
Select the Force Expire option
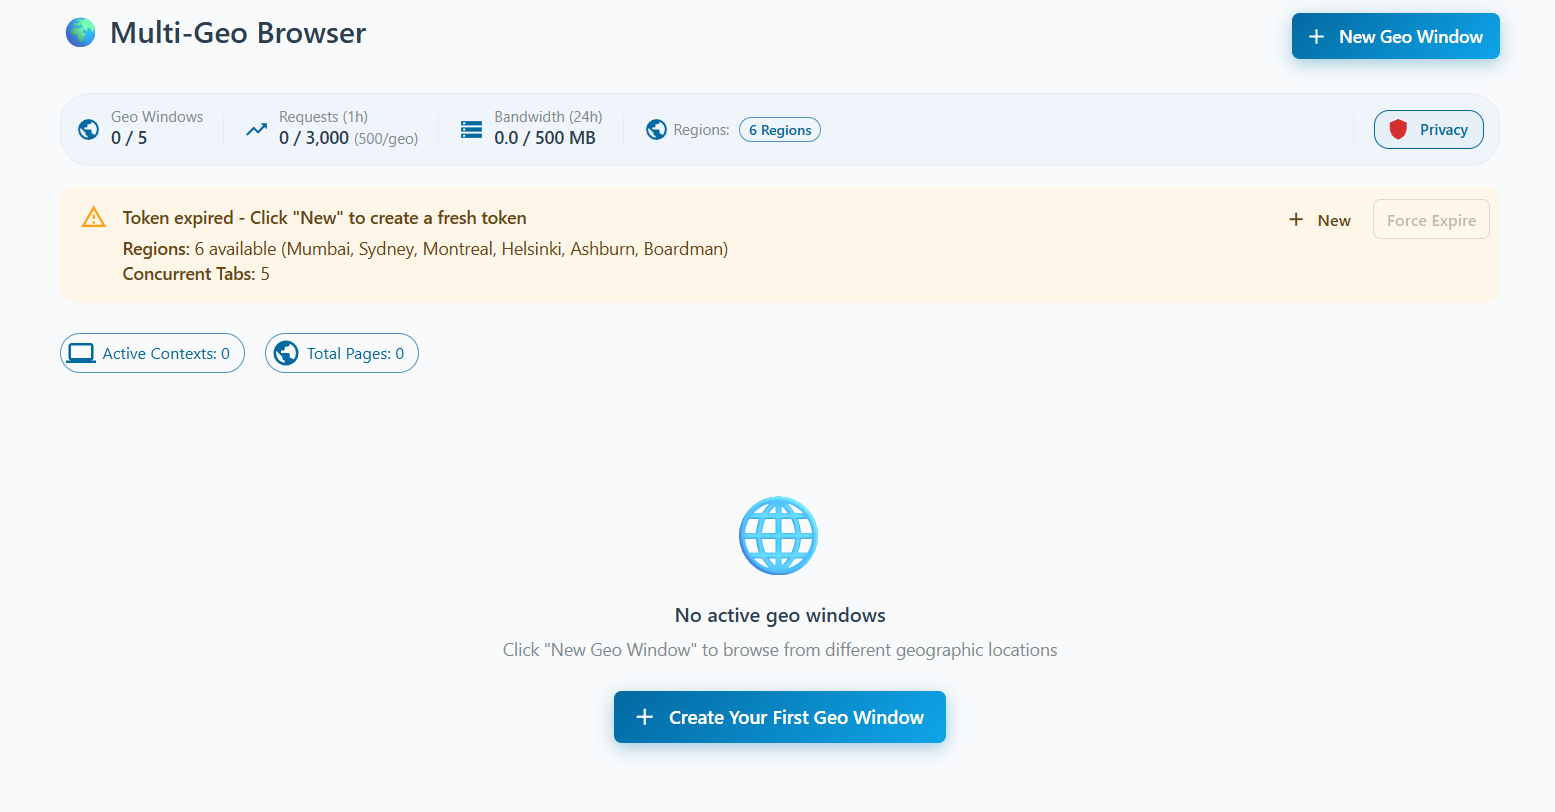pyautogui.click(x=1431, y=219)
